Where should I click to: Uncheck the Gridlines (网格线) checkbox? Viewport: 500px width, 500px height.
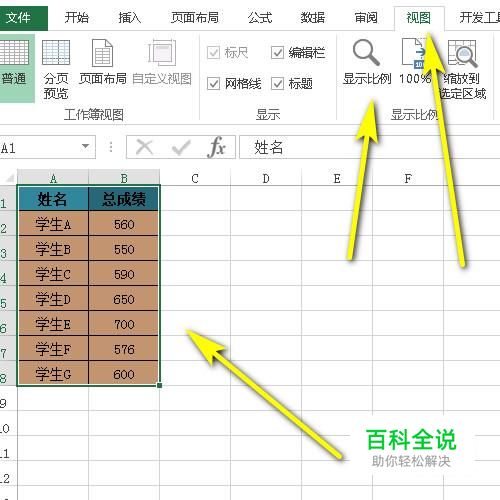[x=213, y=83]
